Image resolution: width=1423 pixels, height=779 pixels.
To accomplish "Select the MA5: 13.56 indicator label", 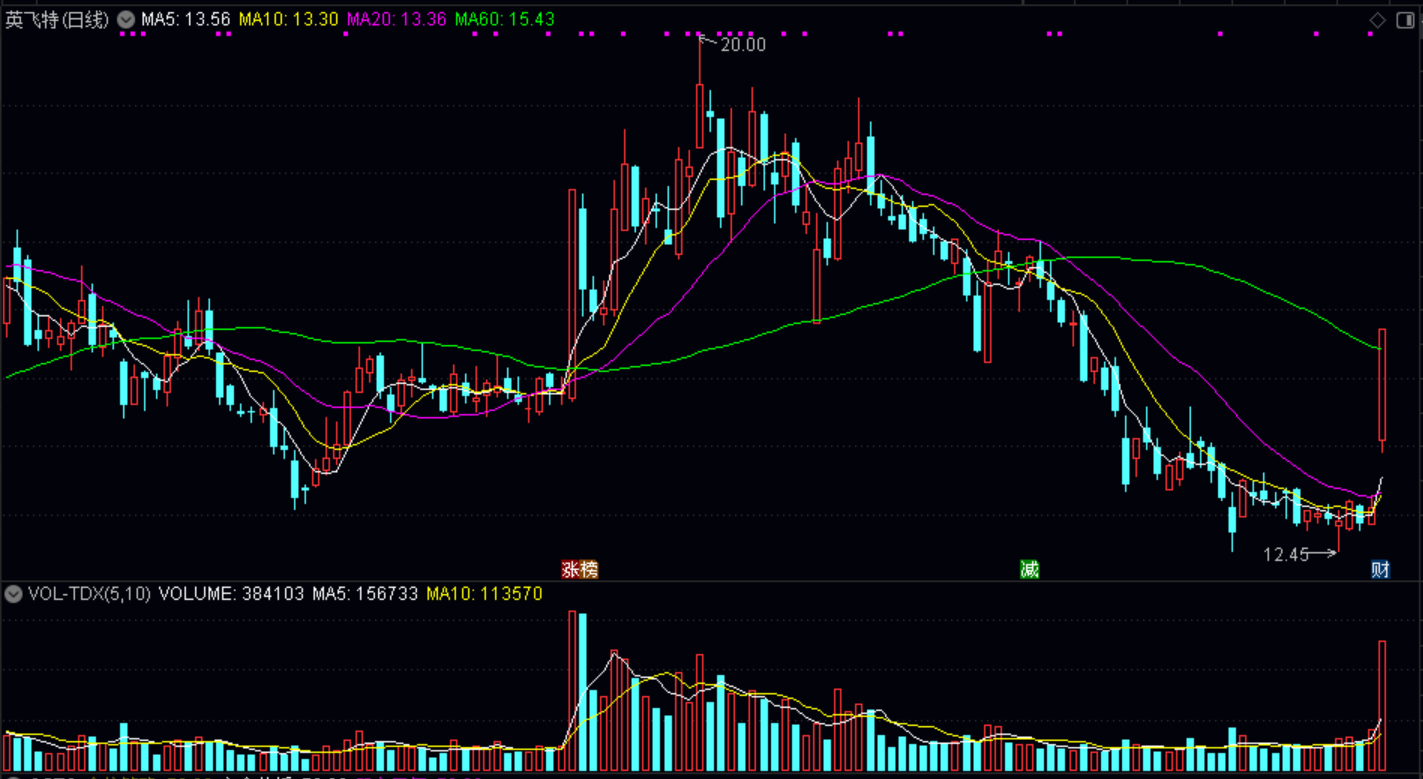I will point(186,20).
